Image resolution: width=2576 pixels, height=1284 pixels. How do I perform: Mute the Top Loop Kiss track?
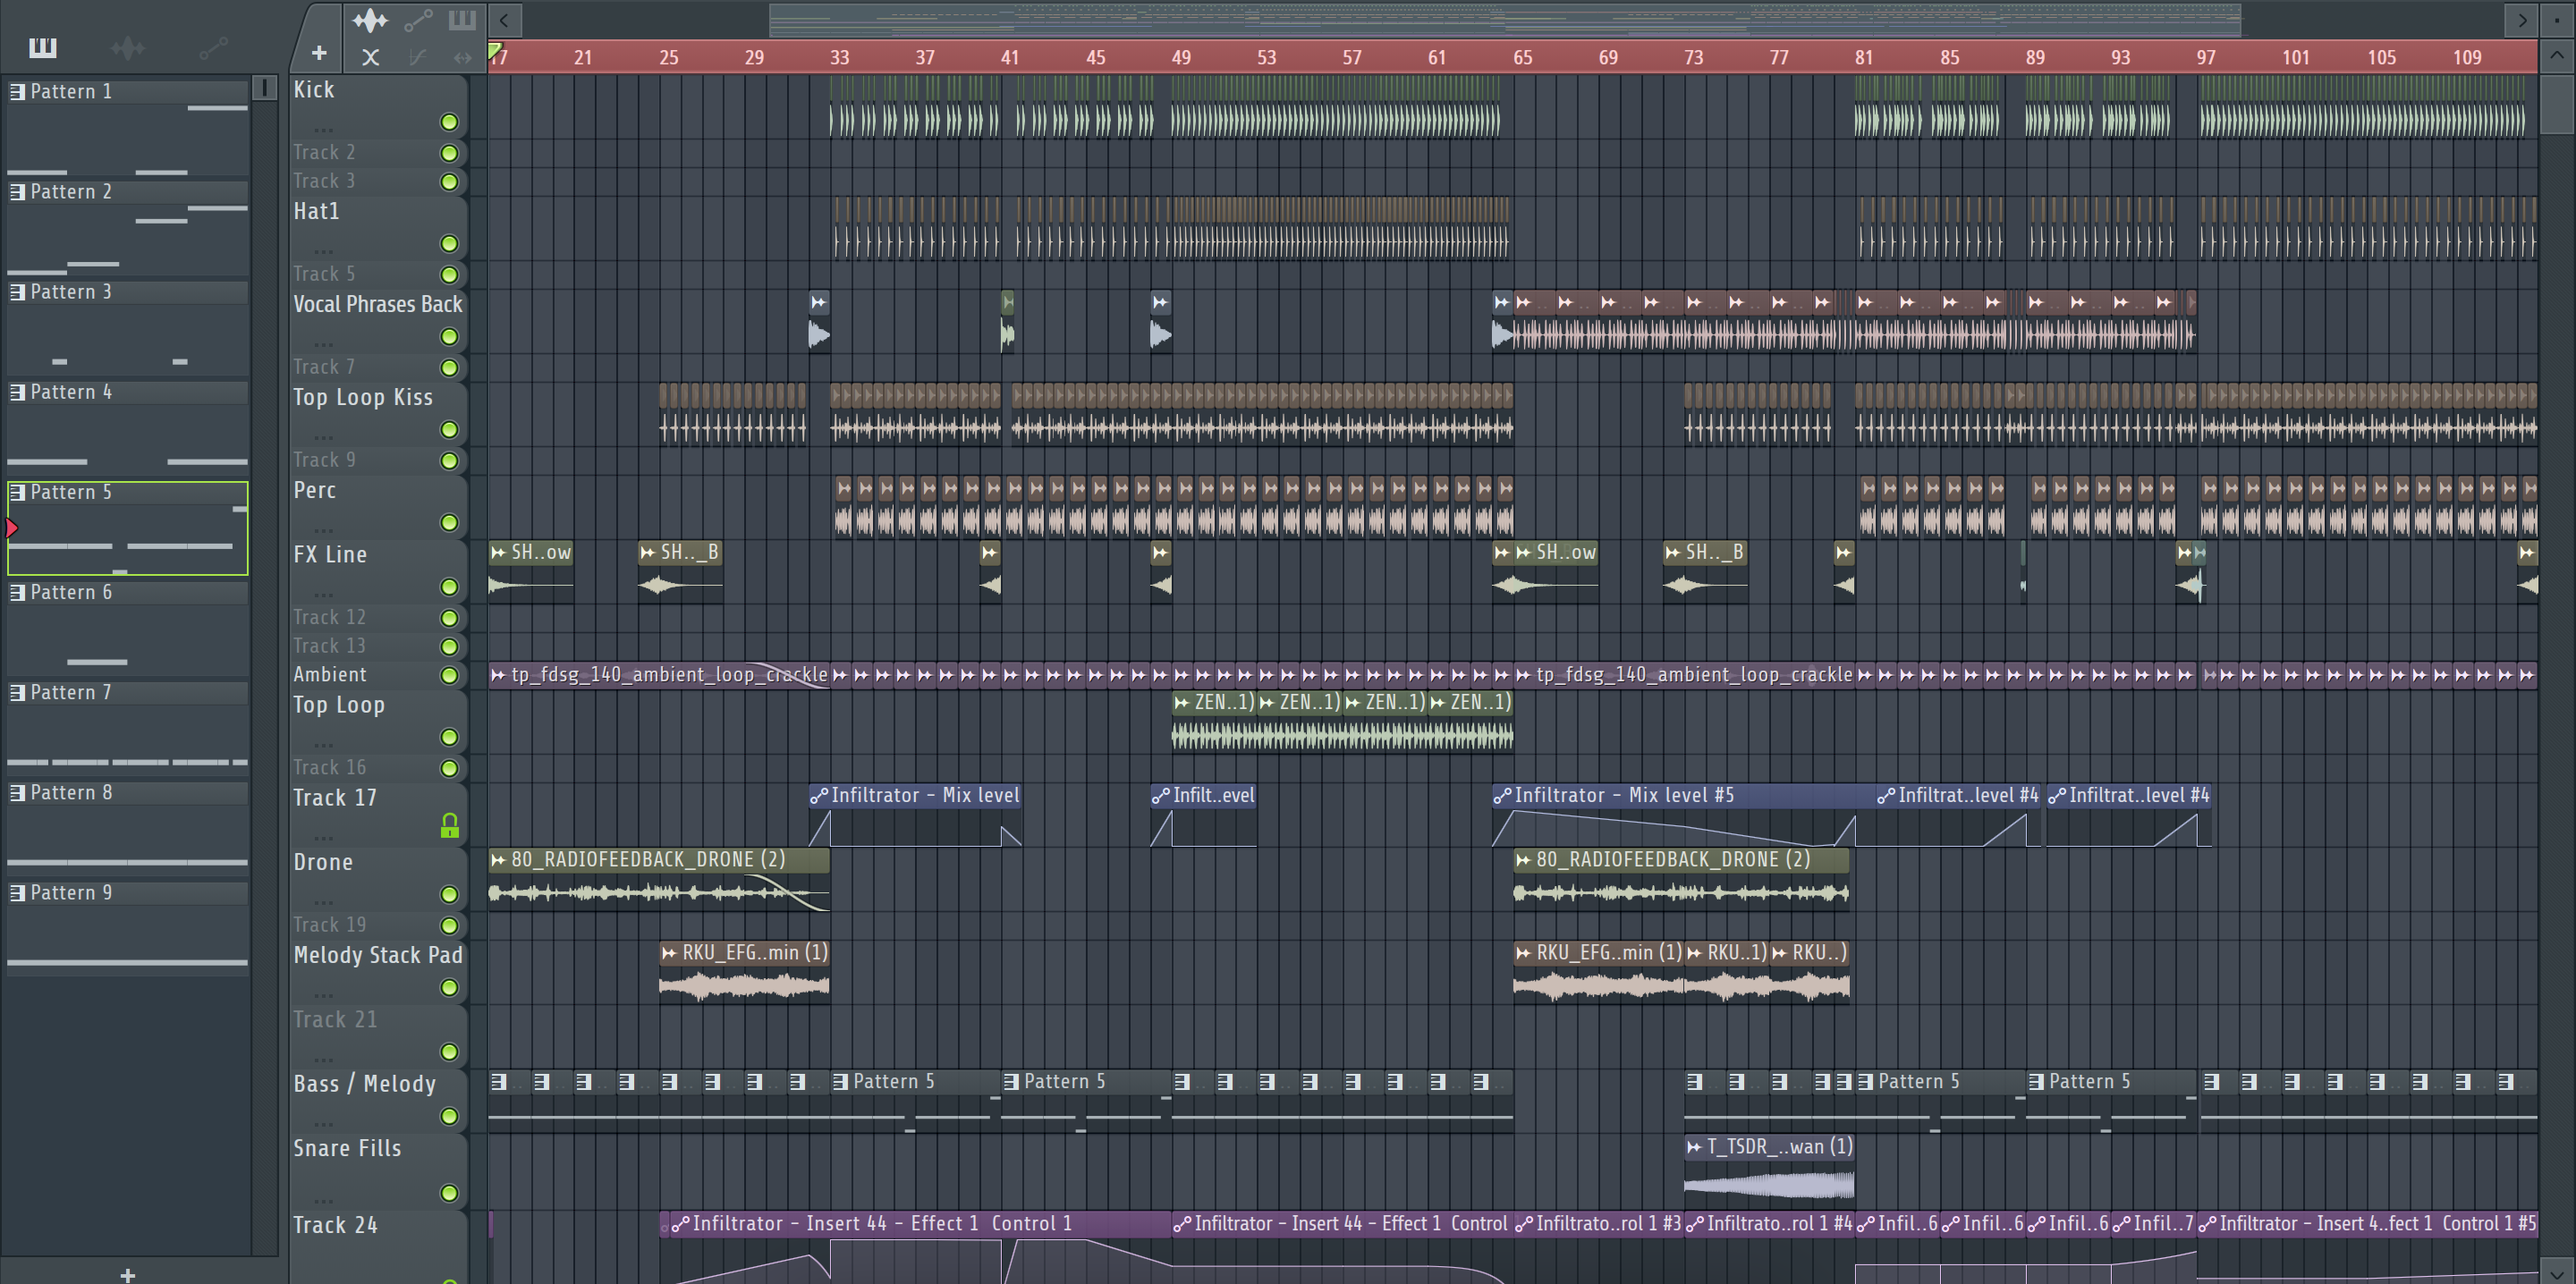click(450, 430)
